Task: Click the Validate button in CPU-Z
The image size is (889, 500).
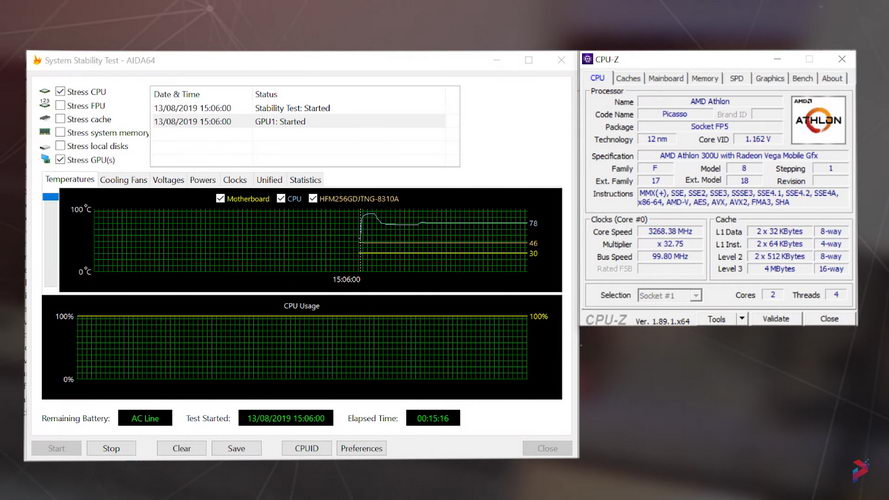Action: 776,319
